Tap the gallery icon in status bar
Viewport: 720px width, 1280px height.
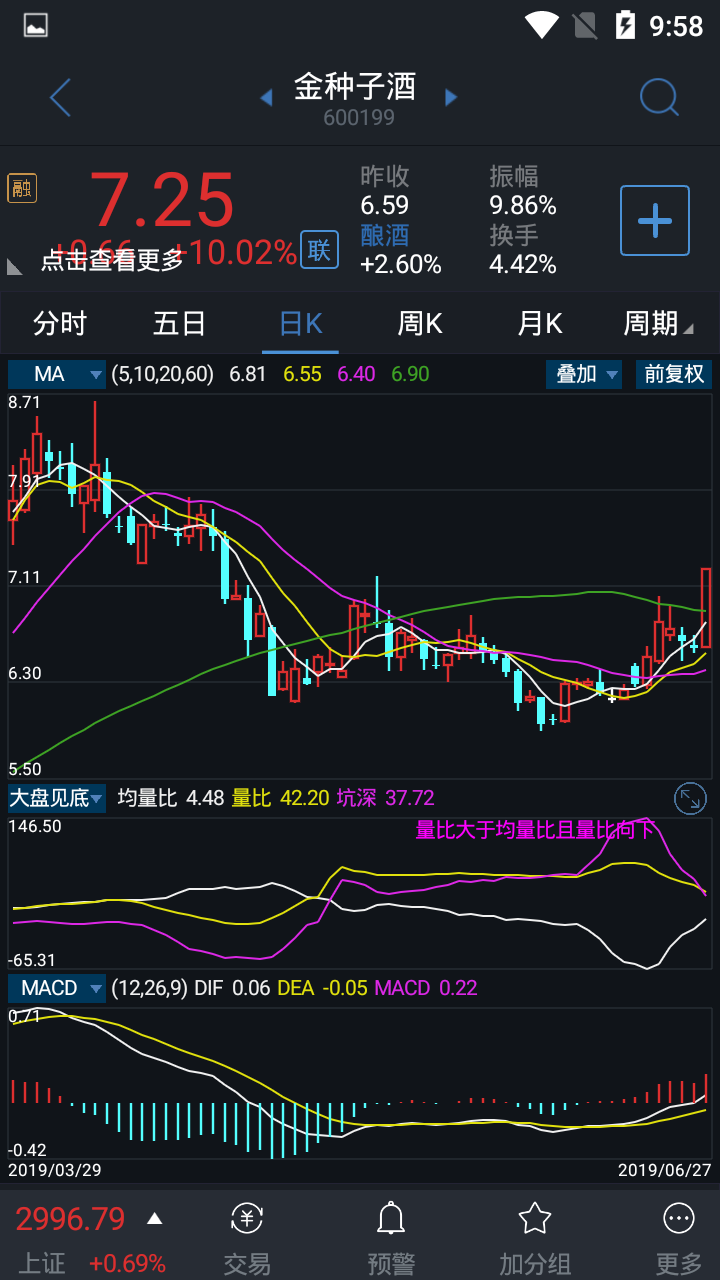pyautogui.click(x=36, y=25)
